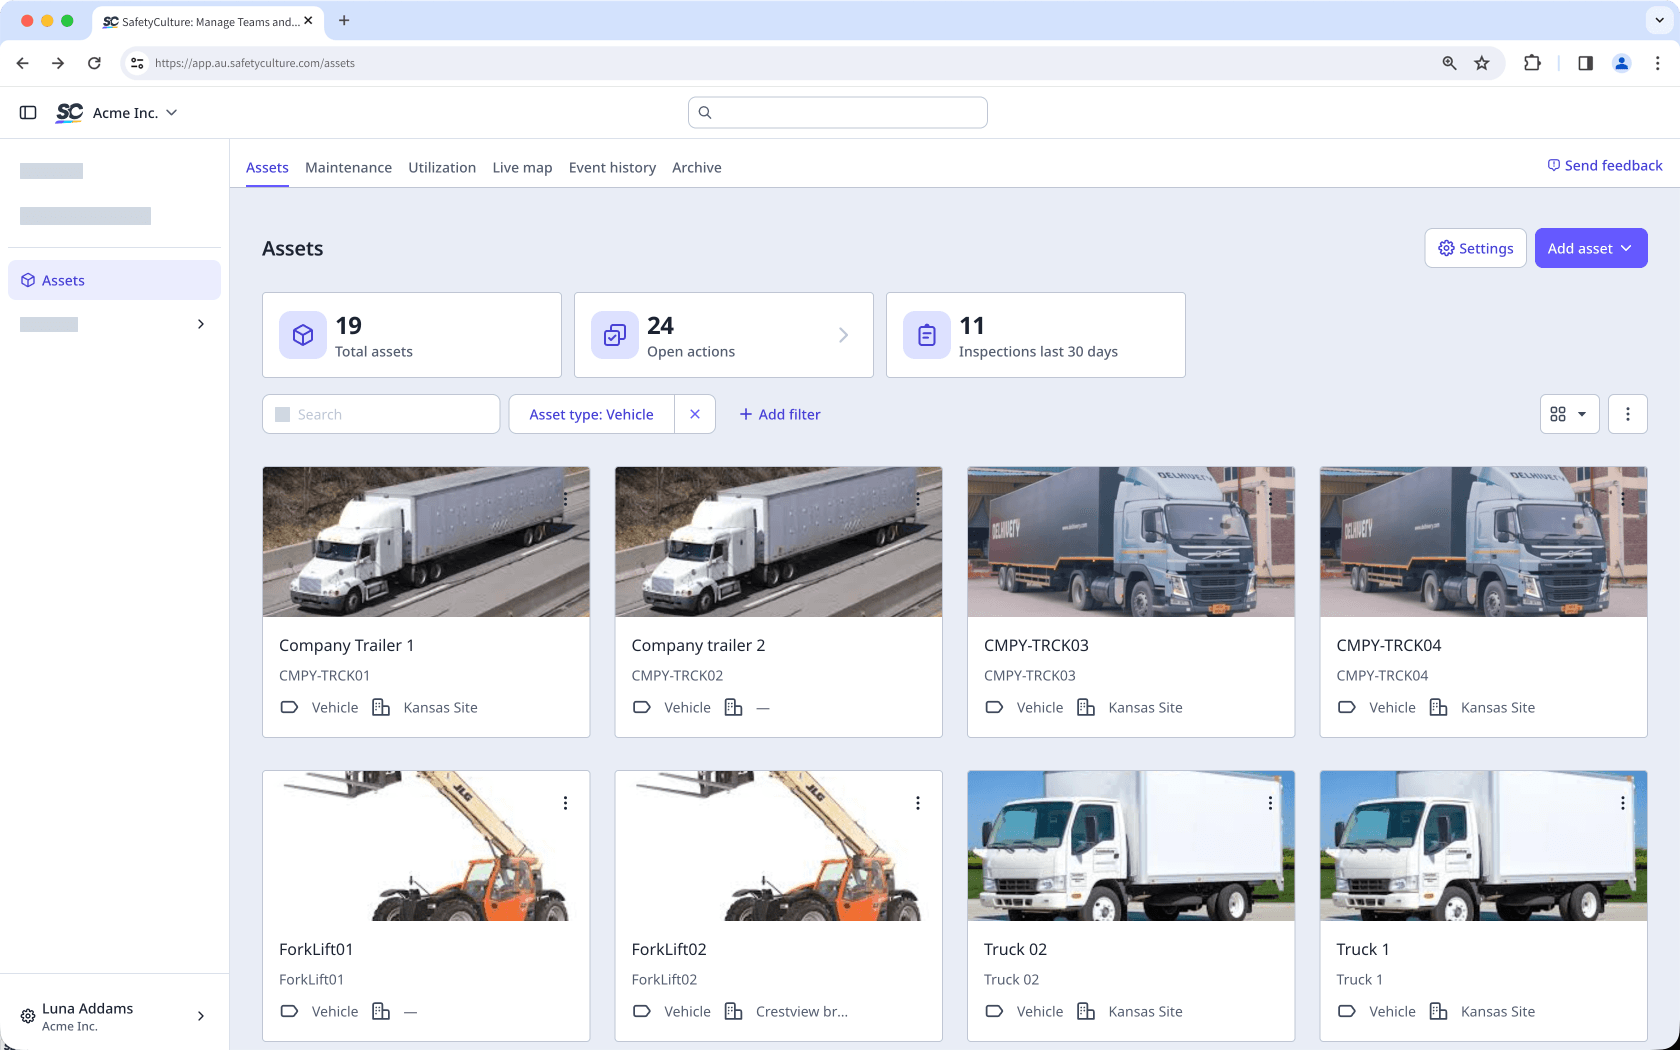Open Company Trailer 1 thumbnail
The image size is (1680, 1050).
click(426, 542)
